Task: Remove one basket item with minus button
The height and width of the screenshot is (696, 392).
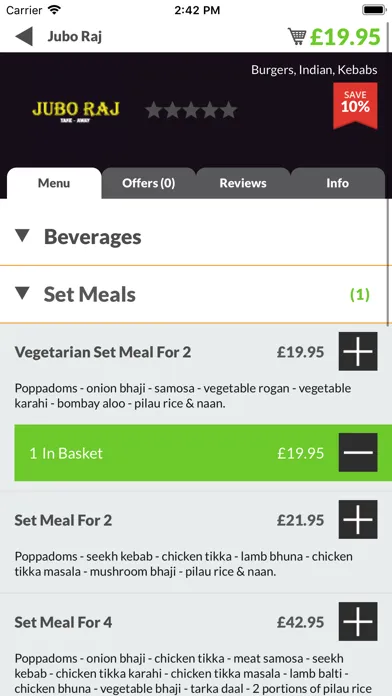Action: [358, 452]
